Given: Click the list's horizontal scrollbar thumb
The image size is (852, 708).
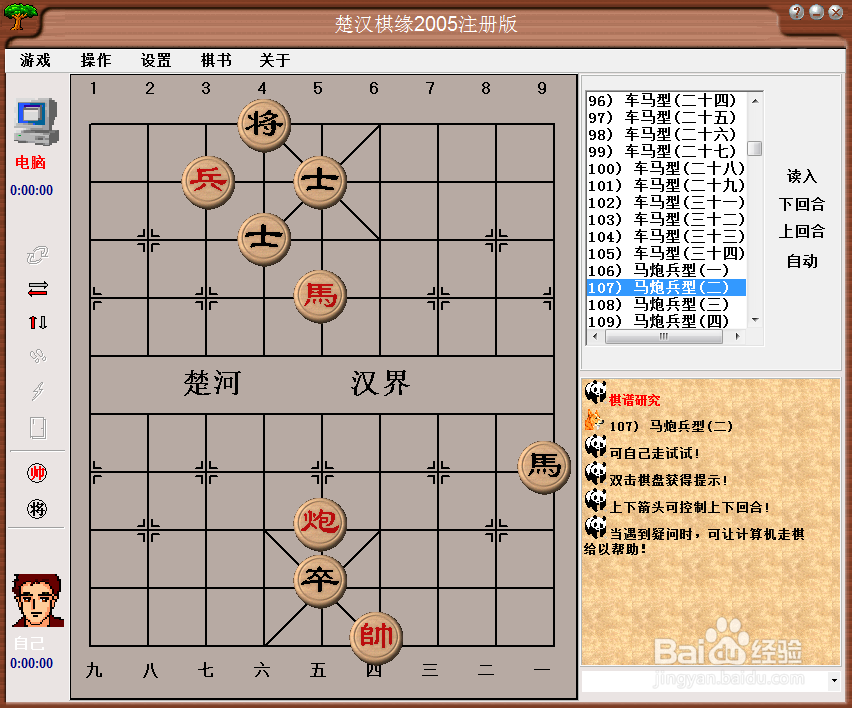Looking at the screenshot, I should pyautogui.click(x=663, y=336).
